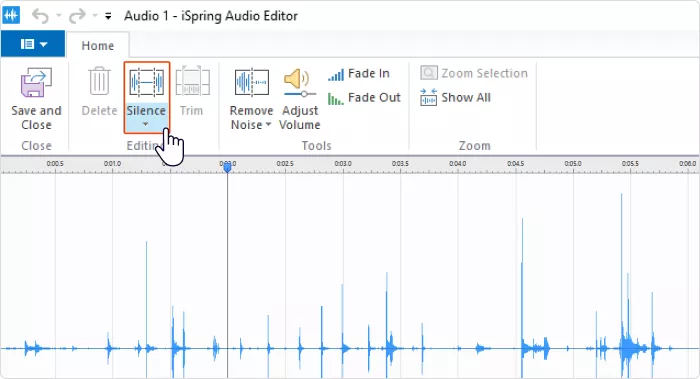
Task: Click the Undo arrow in title bar
Action: point(41,16)
